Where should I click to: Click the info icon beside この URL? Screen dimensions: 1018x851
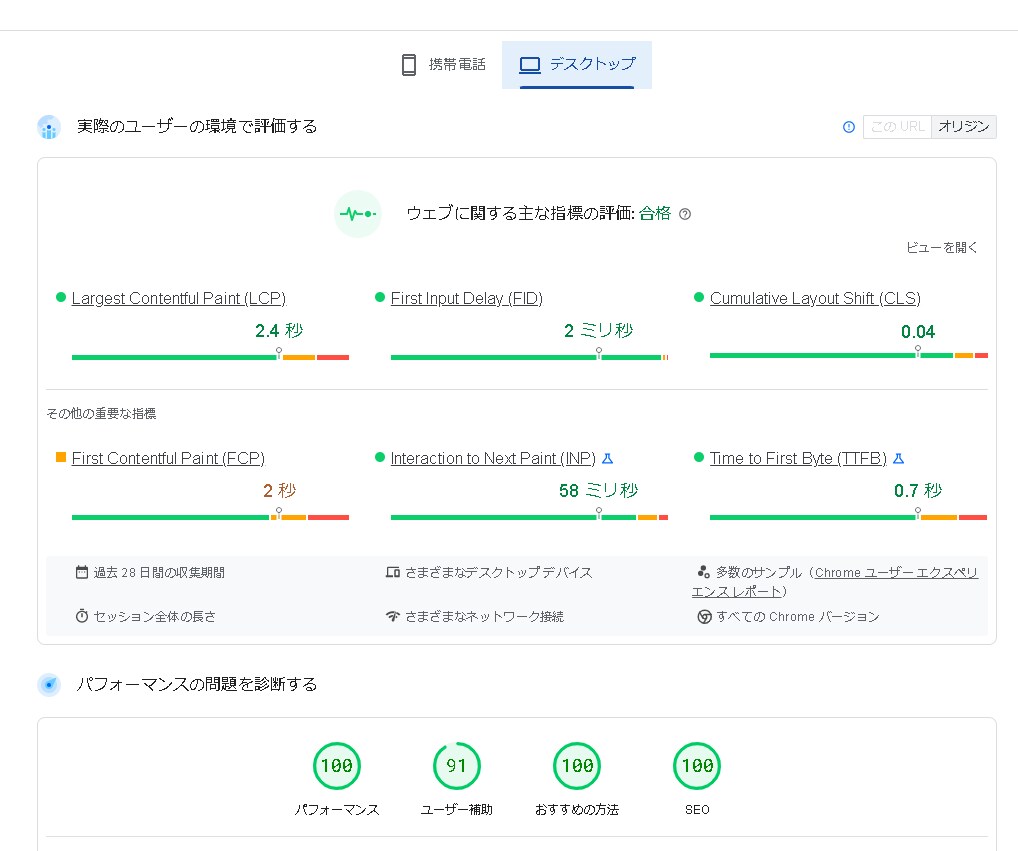[849, 127]
